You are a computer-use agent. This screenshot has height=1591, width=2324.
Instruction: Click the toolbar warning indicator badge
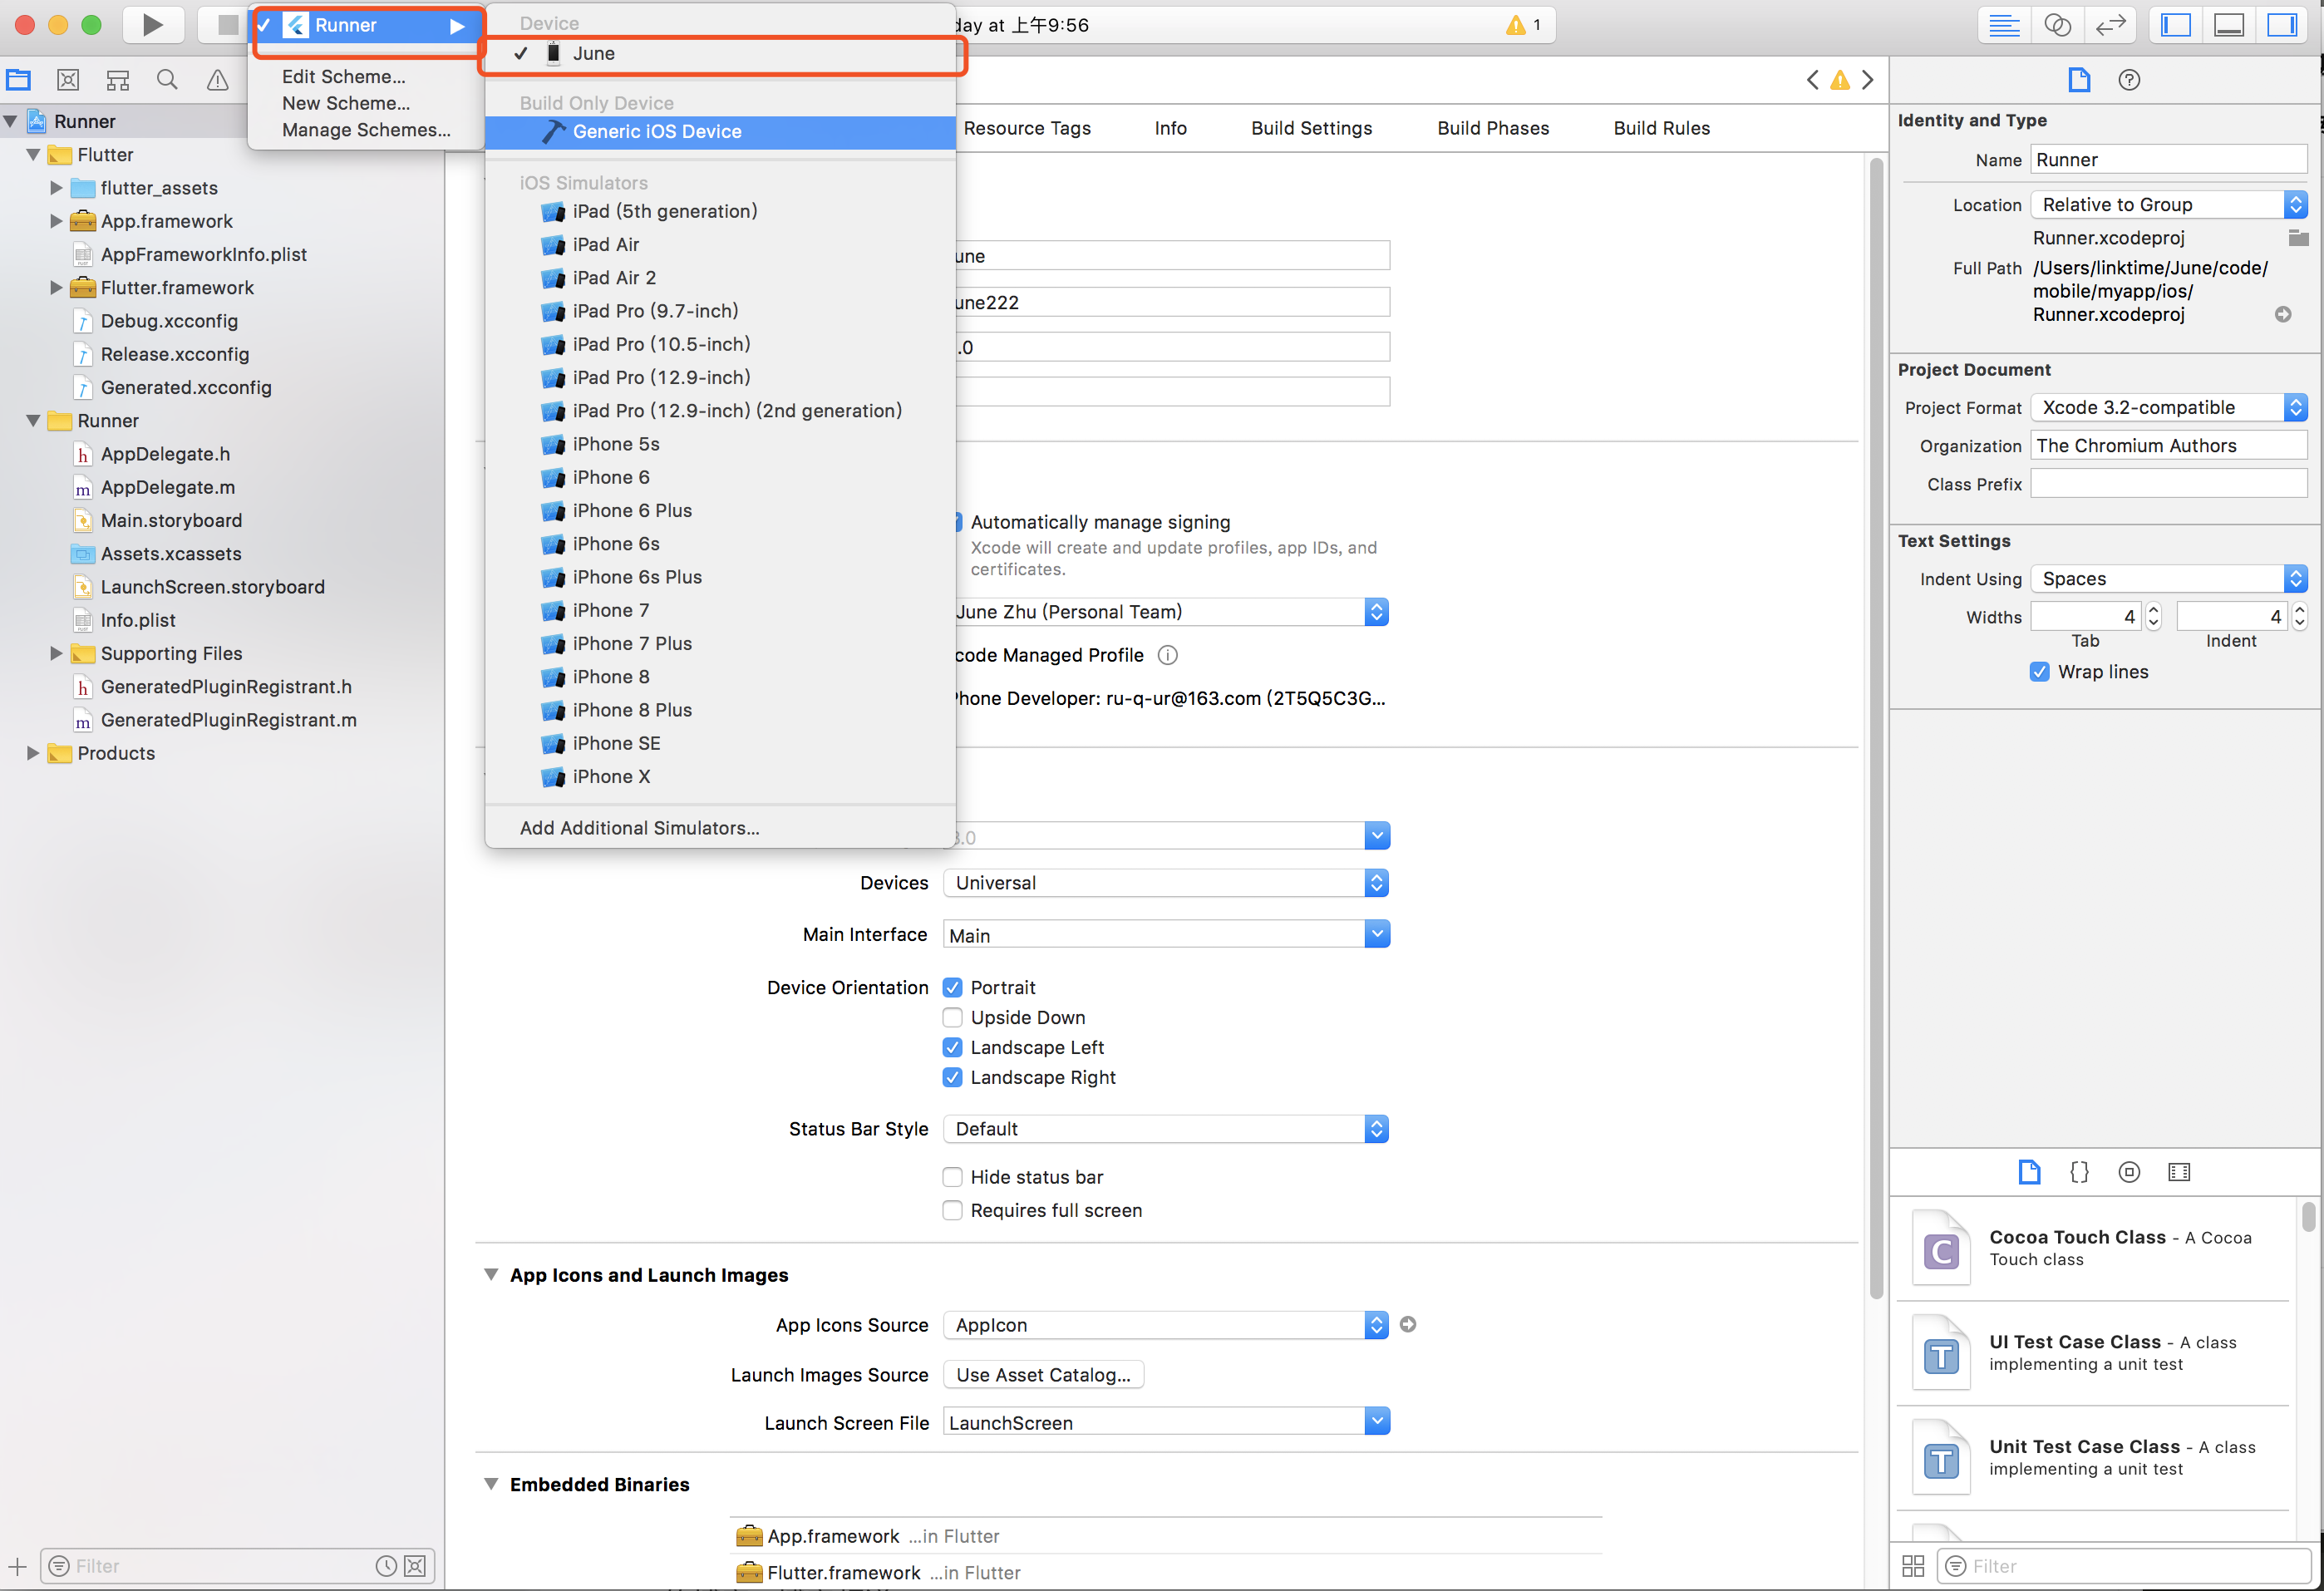coord(1524,25)
